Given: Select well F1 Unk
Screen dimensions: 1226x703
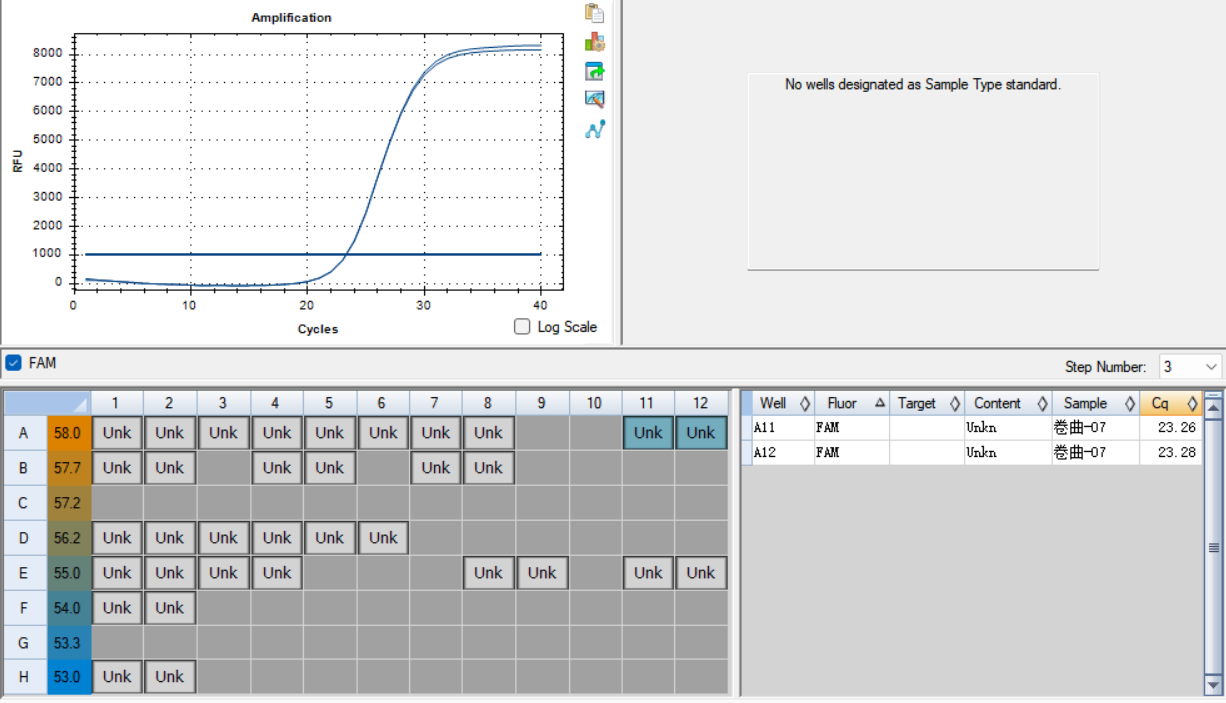Looking at the screenshot, I should pyautogui.click(x=116, y=607).
